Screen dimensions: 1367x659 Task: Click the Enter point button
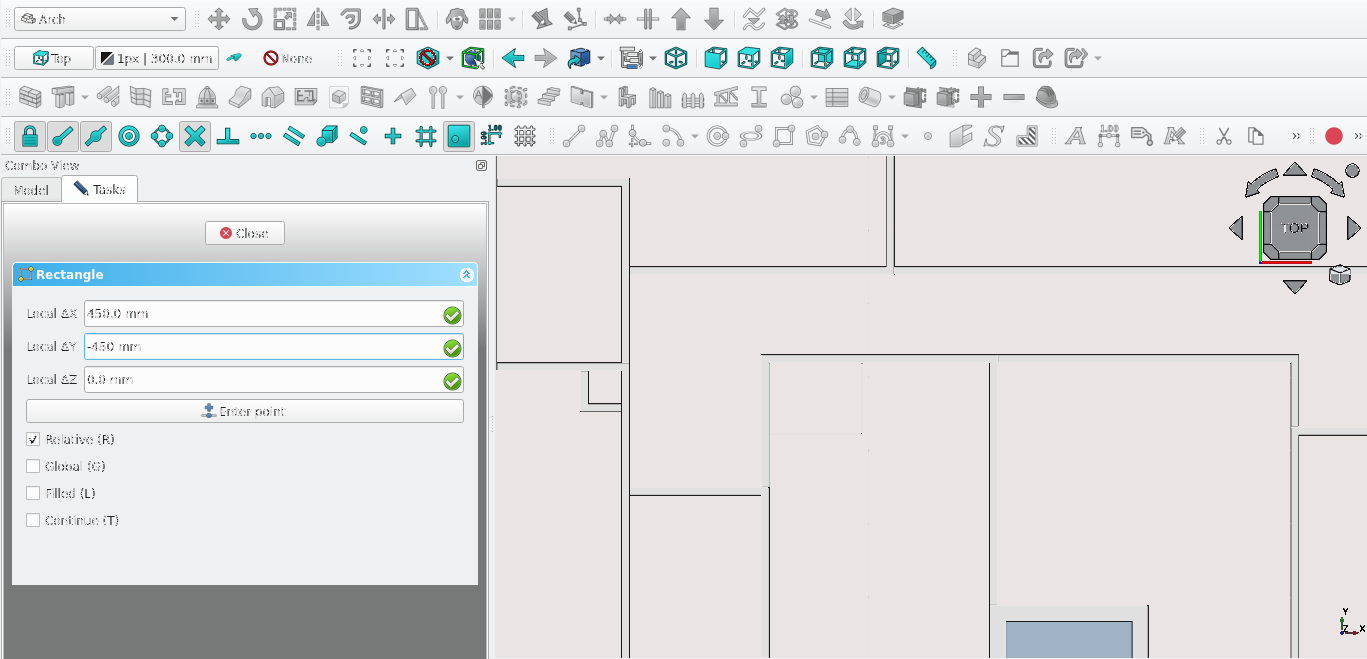pos(245,411)
